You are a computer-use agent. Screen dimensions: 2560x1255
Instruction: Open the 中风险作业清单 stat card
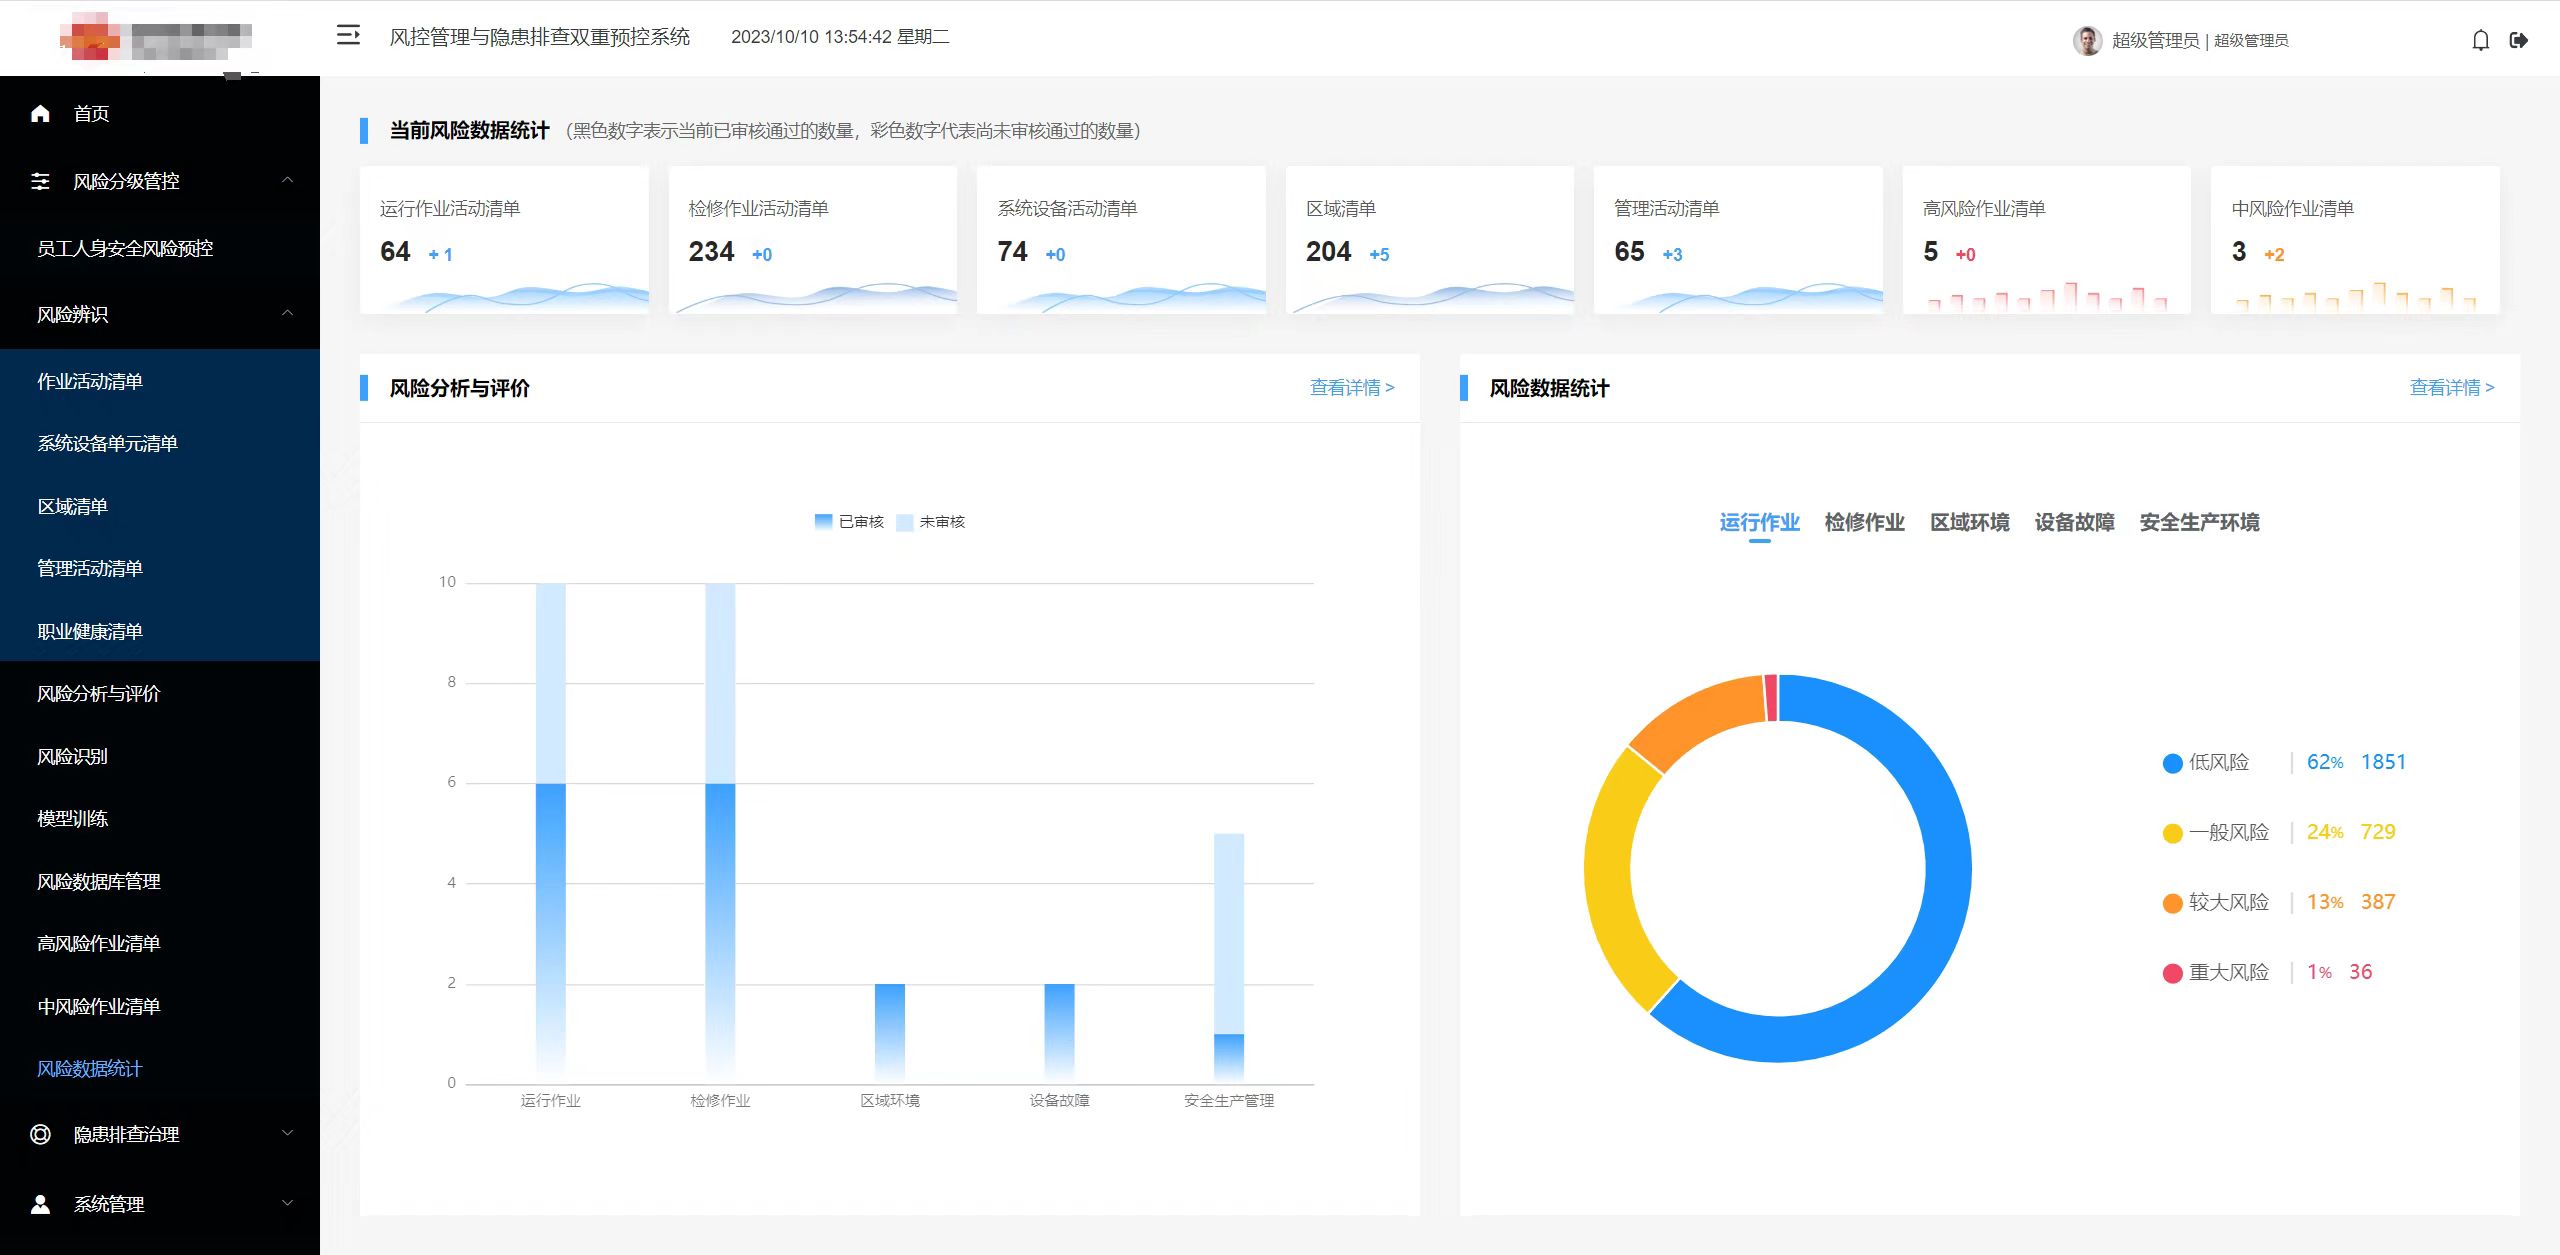tap(2355, 240)
